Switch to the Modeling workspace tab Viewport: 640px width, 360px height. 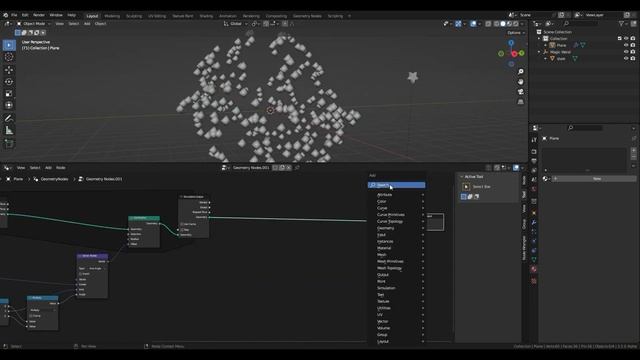click(x=112, y=16)
